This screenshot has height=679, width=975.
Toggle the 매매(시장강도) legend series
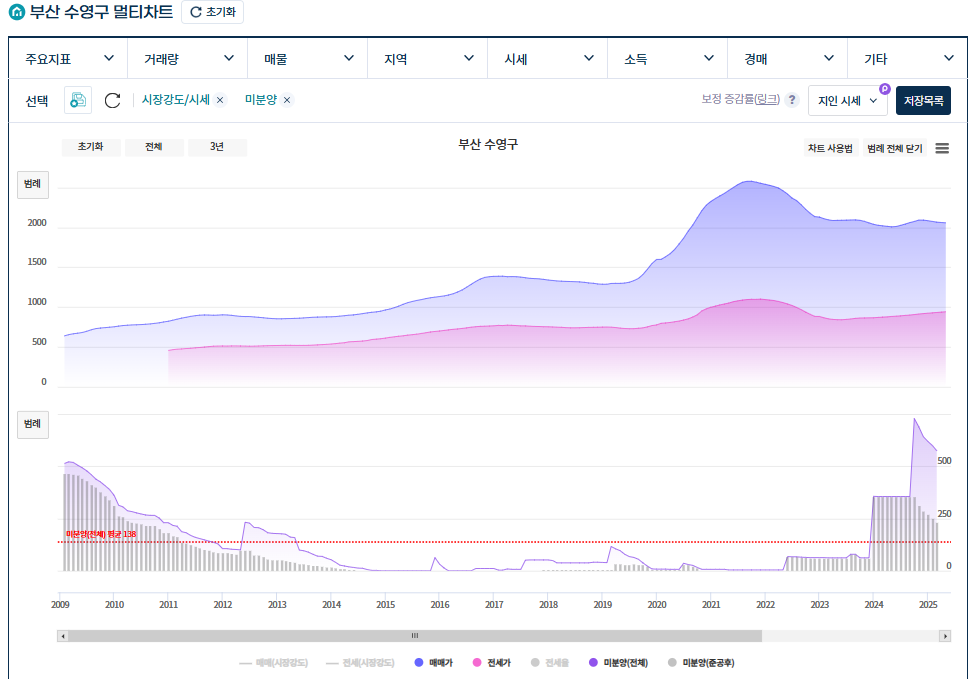pyautogui.click(x=274, y=663)
